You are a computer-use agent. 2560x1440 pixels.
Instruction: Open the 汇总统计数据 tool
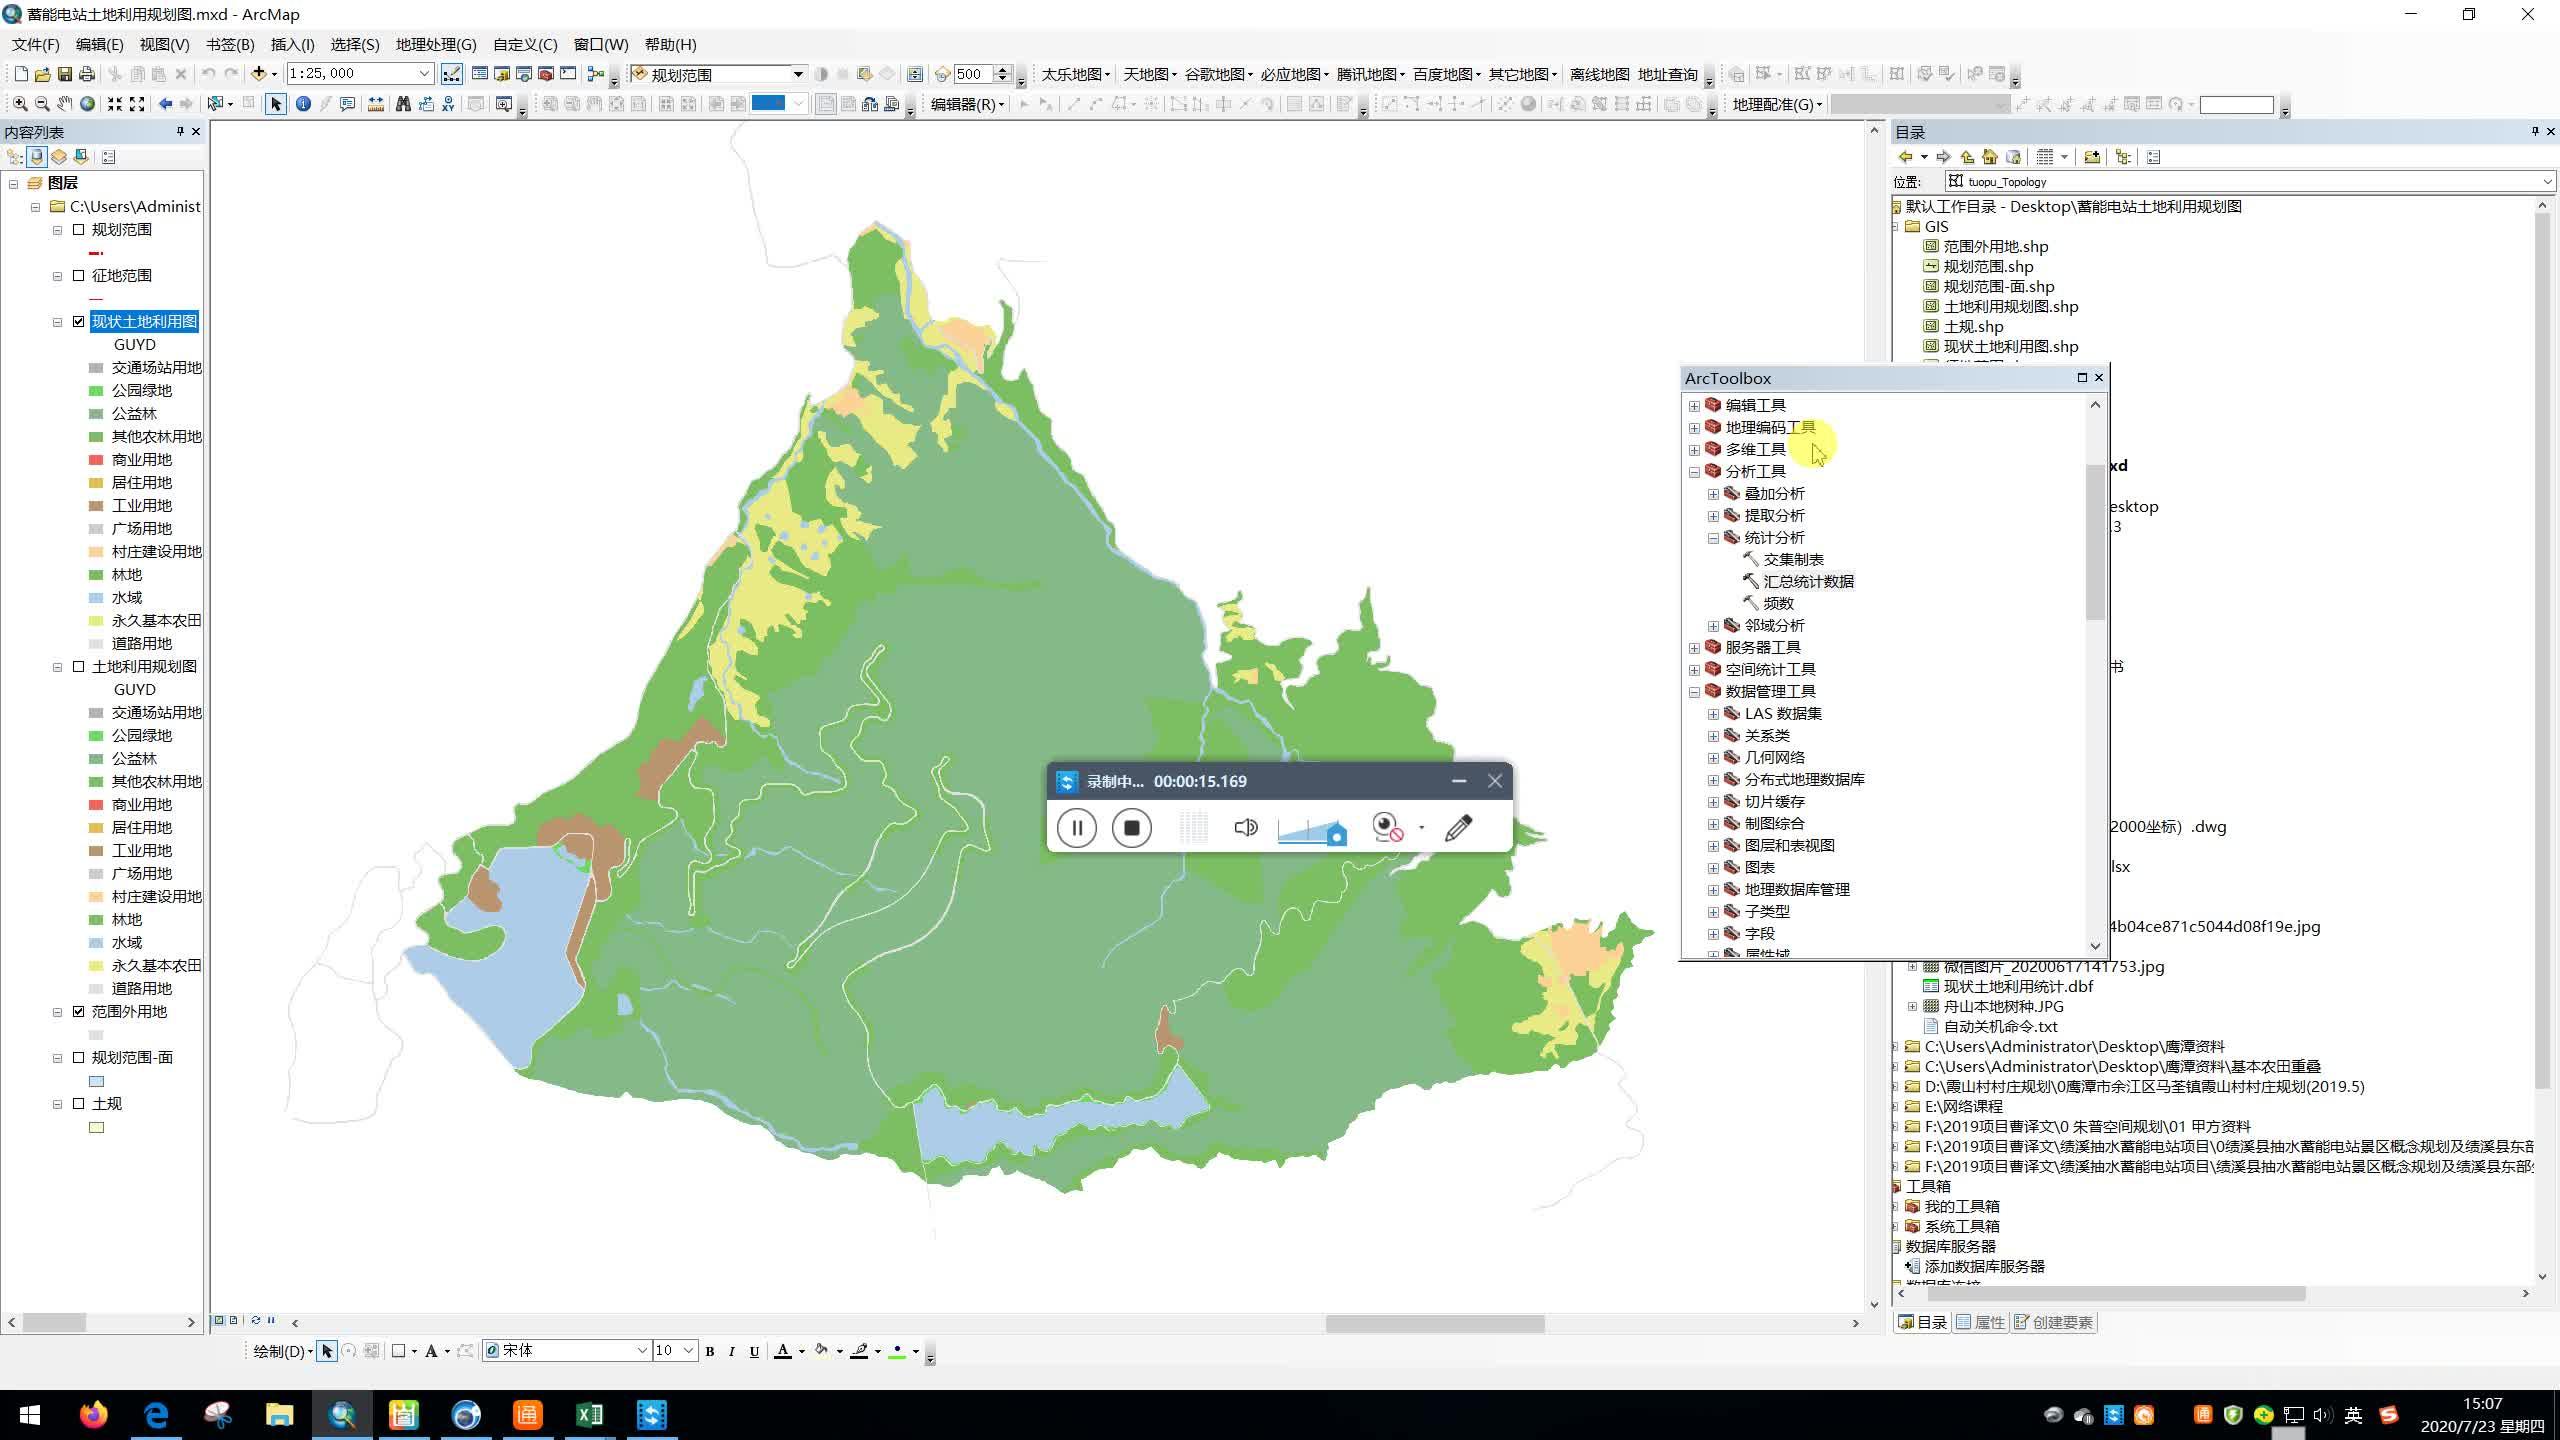pos(1807,582)
